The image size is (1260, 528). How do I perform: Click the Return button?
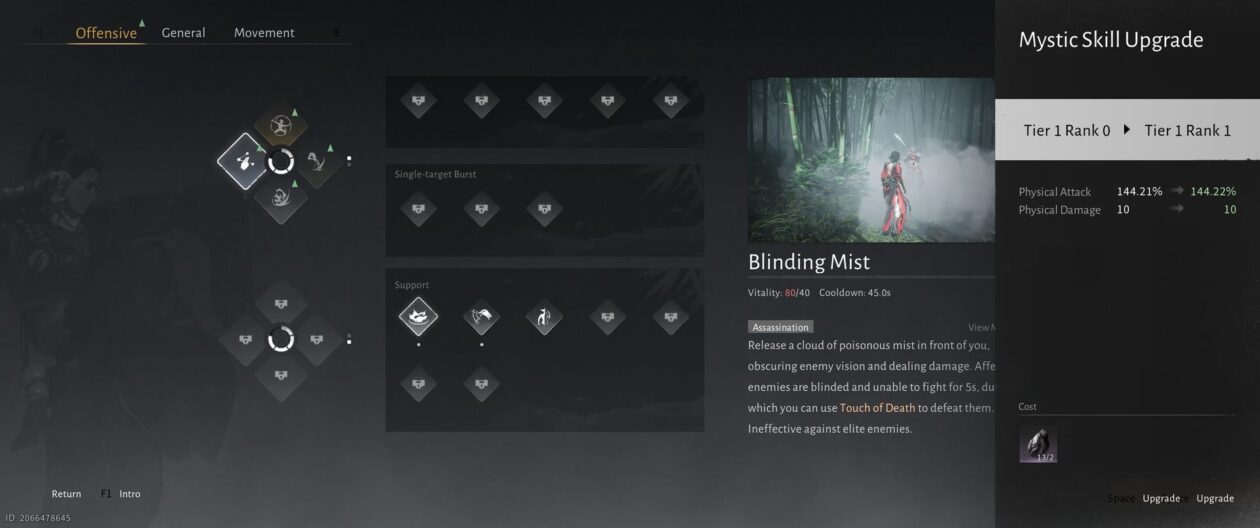coord(66,494)
